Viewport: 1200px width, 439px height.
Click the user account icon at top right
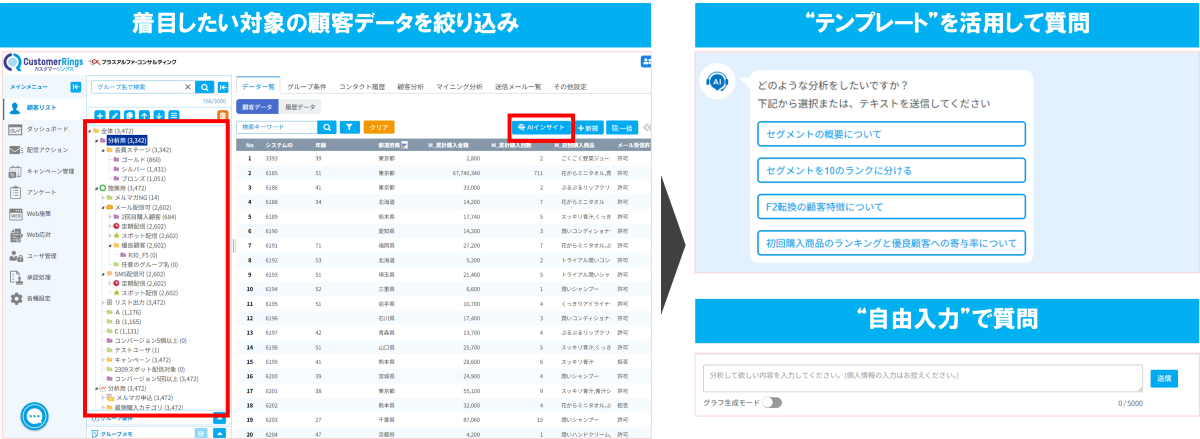pyautogui.click(x=645, y=61)
